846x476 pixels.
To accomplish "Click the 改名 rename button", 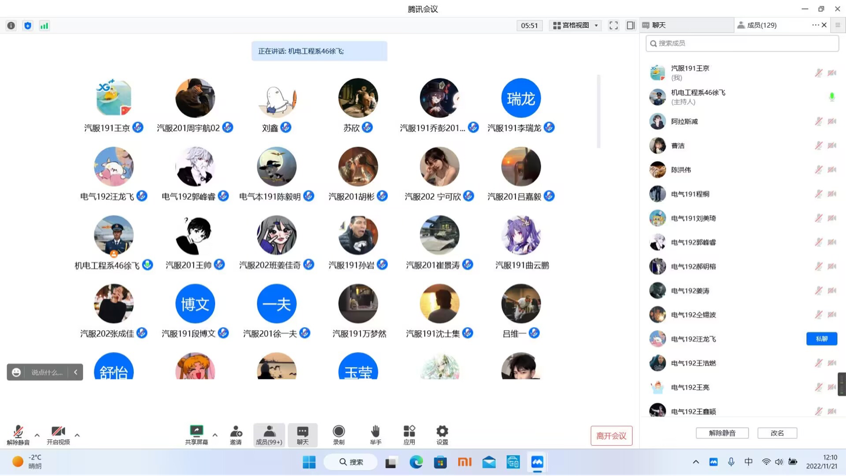I will (777, 433).
